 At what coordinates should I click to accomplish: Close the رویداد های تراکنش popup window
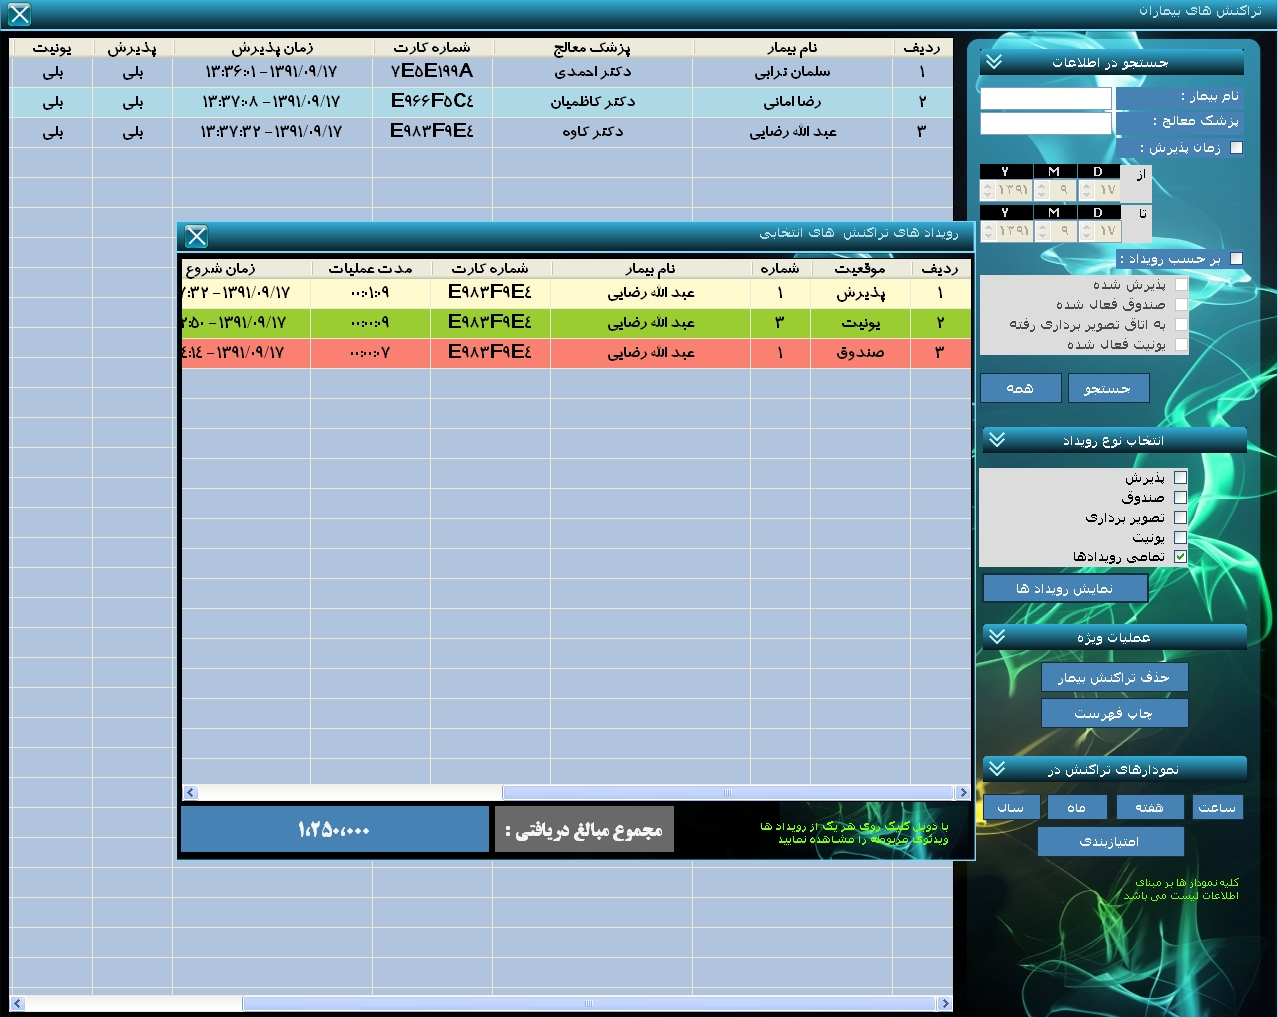[197, 236]
